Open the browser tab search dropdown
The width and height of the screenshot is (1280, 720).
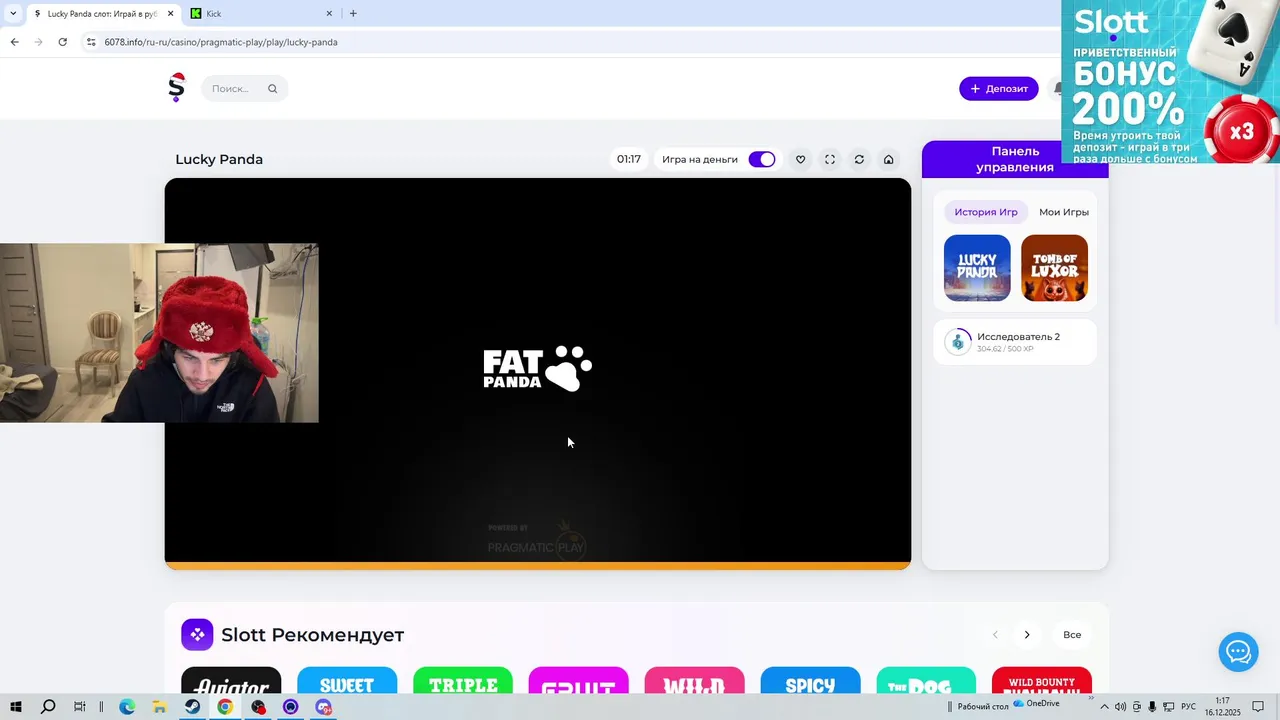pos(13,14)
